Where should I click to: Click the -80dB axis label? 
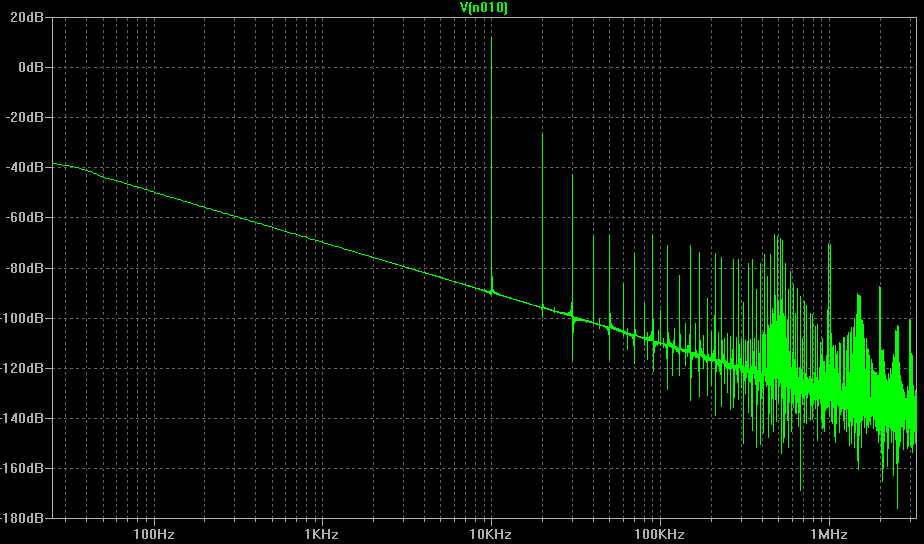tap(24, 268)
